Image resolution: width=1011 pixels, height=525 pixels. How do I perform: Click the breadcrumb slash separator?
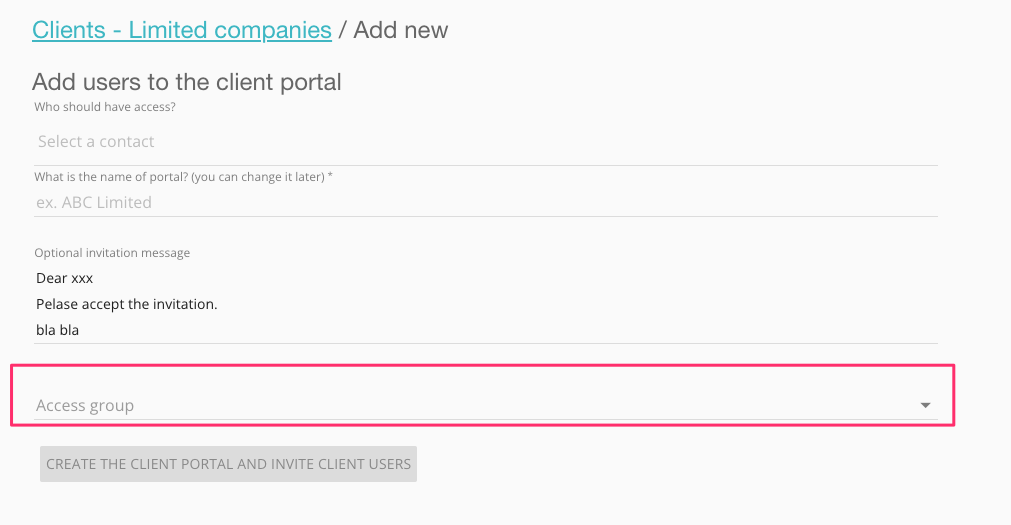(343, 30)
